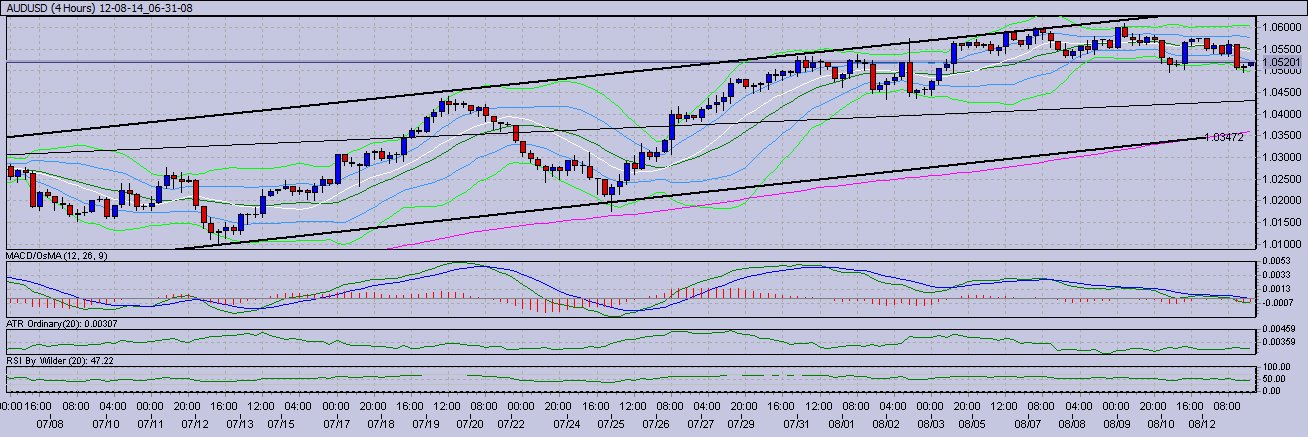The width and height of the screenshot is (1308, 437).
Task: Click the 07/24 date label
Action: [x=567, y=424]
